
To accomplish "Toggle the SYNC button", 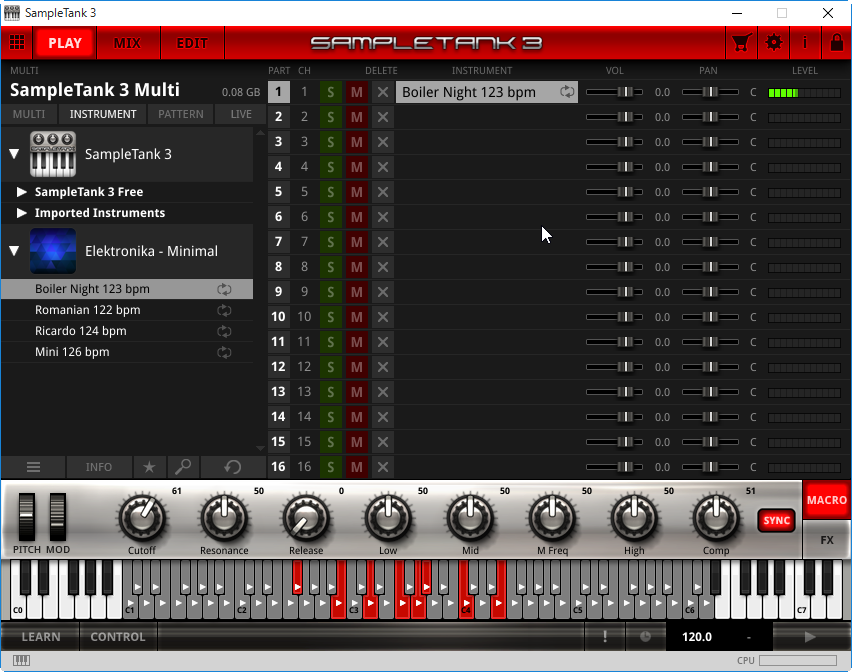I will pyautogui.click(x=776, y=520).
